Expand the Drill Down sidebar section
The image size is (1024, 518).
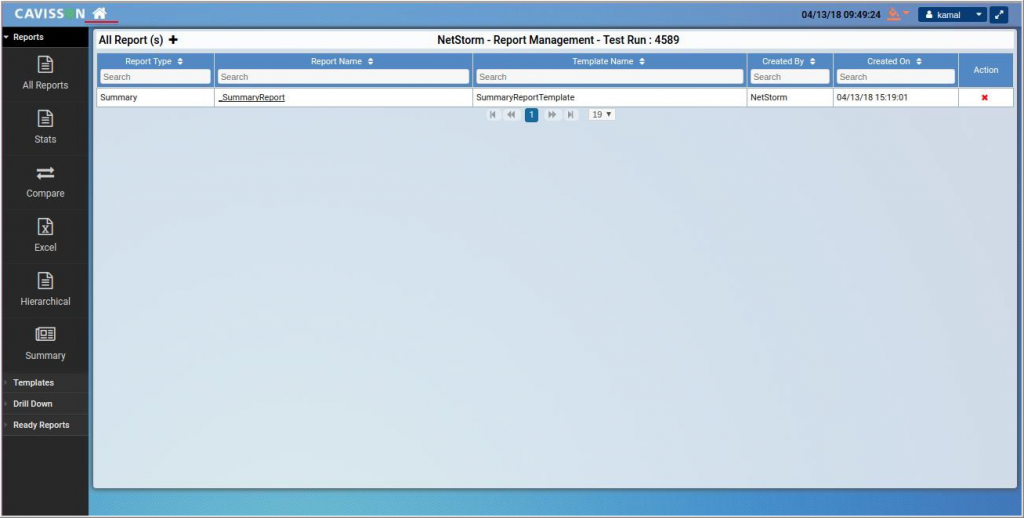pyautogui.click(x=44, y=404)
